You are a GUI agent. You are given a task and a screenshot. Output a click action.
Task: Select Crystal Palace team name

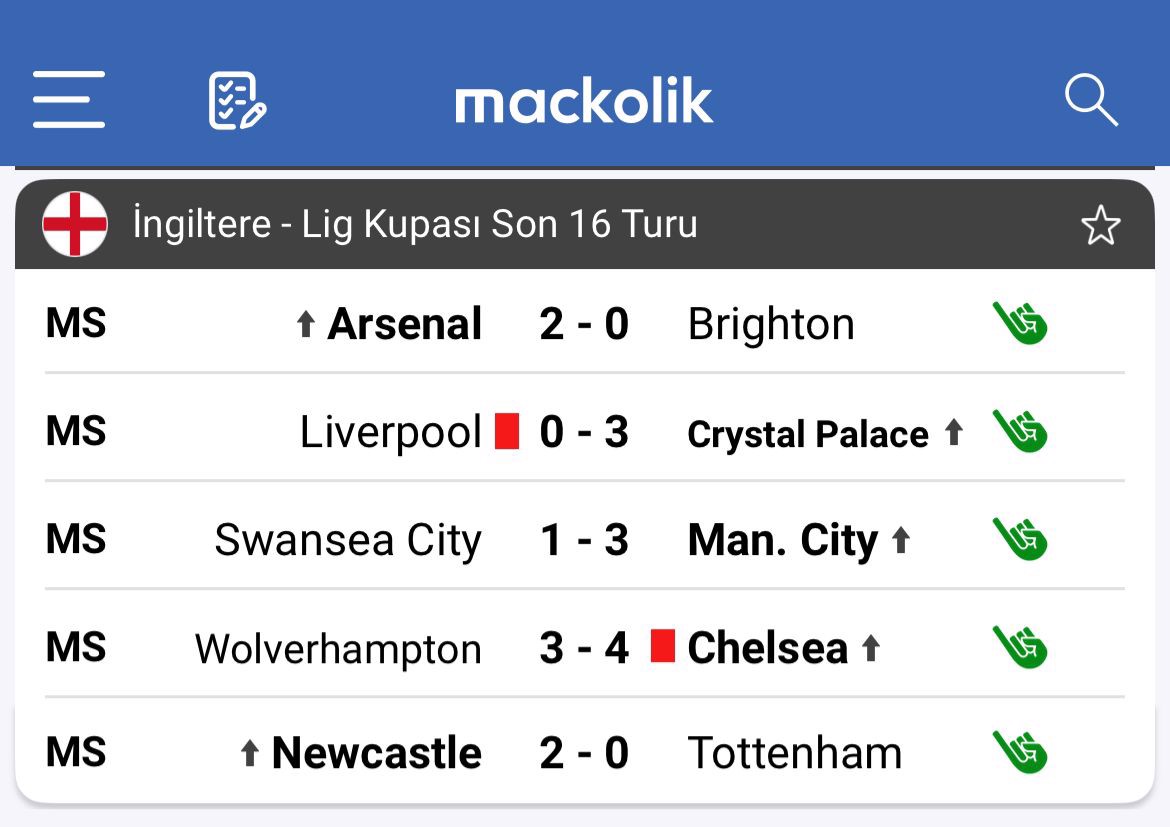pyautogui.click(x=808, y=434)
